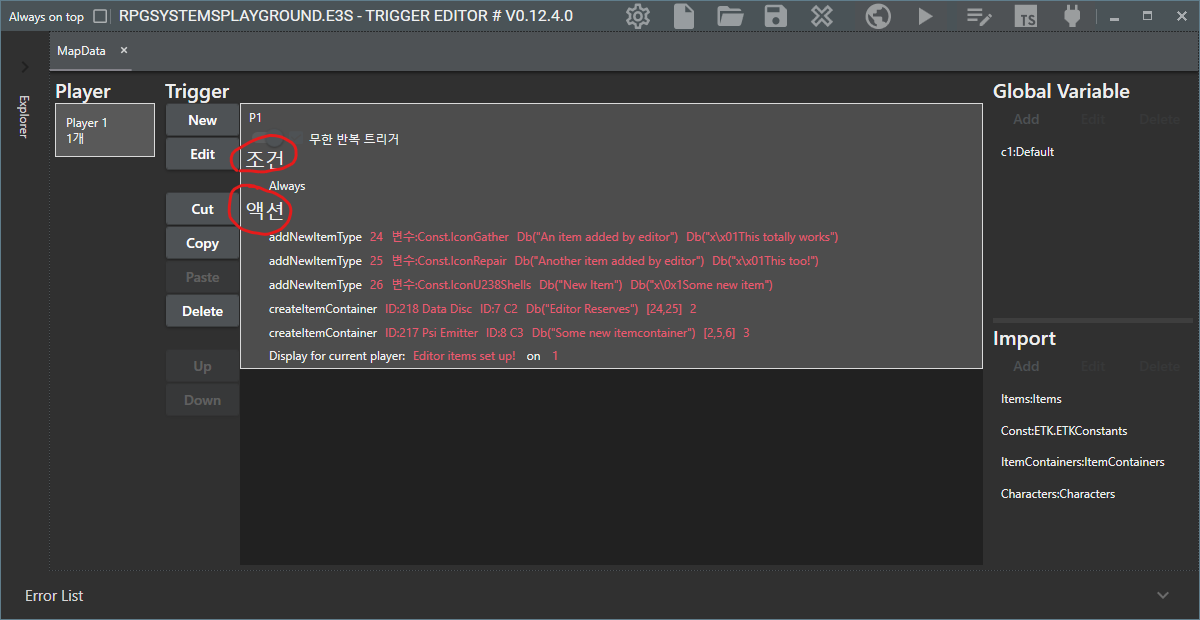Click the crossed tools icon in the toolbar
The image size is (1200, 620).
(x=822, y=16)
